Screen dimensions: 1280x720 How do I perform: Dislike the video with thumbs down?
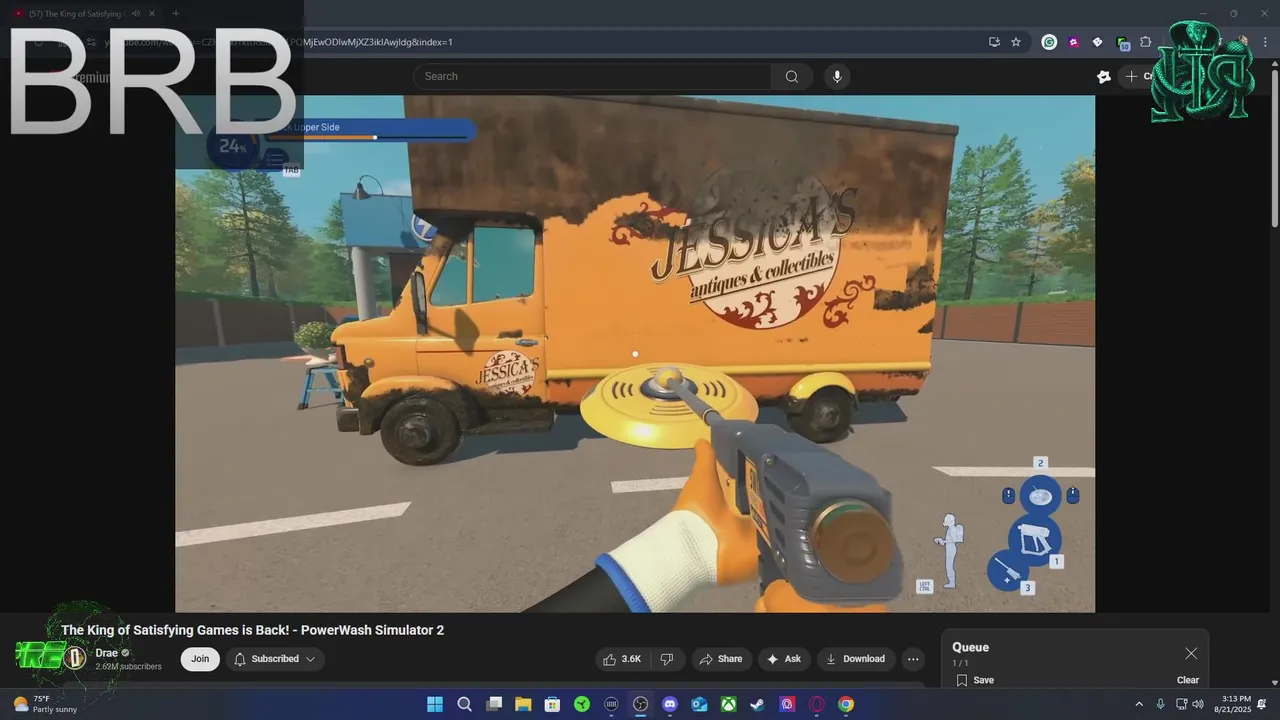(x=667, y=659)
